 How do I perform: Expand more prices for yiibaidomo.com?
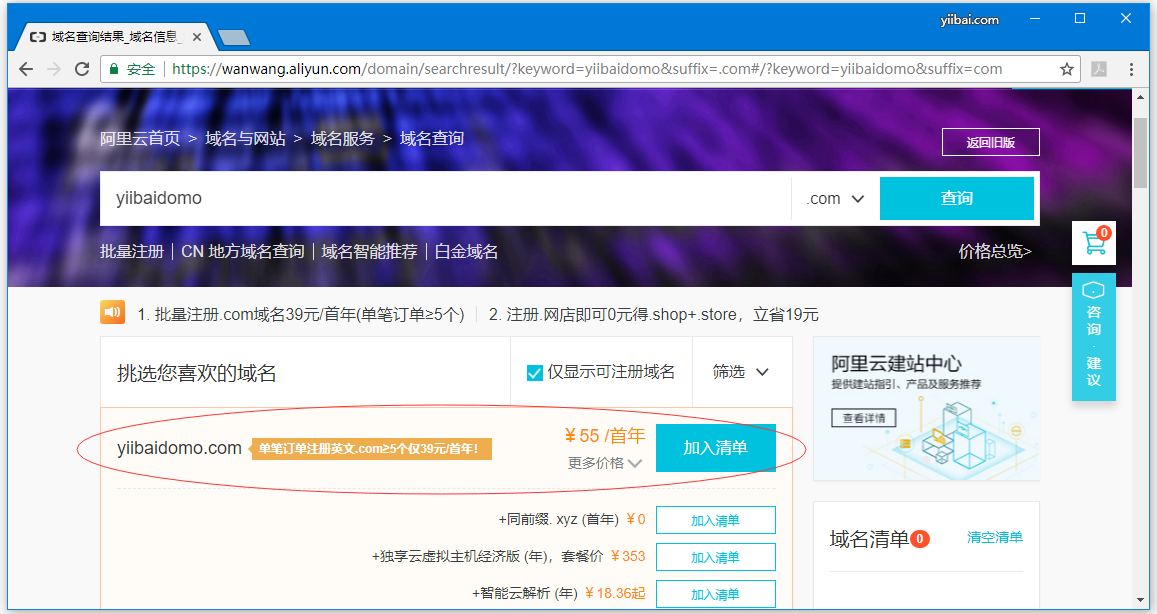pyautogui.click(x=605, y=463)
